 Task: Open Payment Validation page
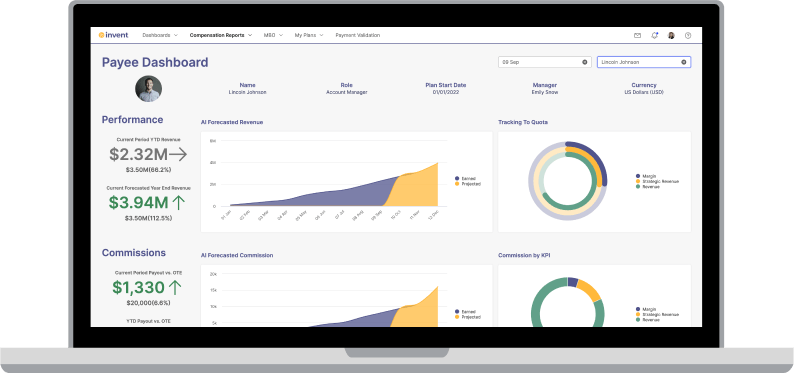[x=358, y=35]
